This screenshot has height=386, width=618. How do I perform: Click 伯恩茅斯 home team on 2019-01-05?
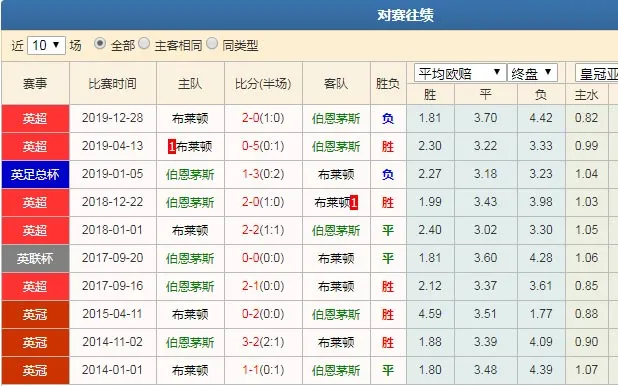pyautogui.click(x=190, y=174)
